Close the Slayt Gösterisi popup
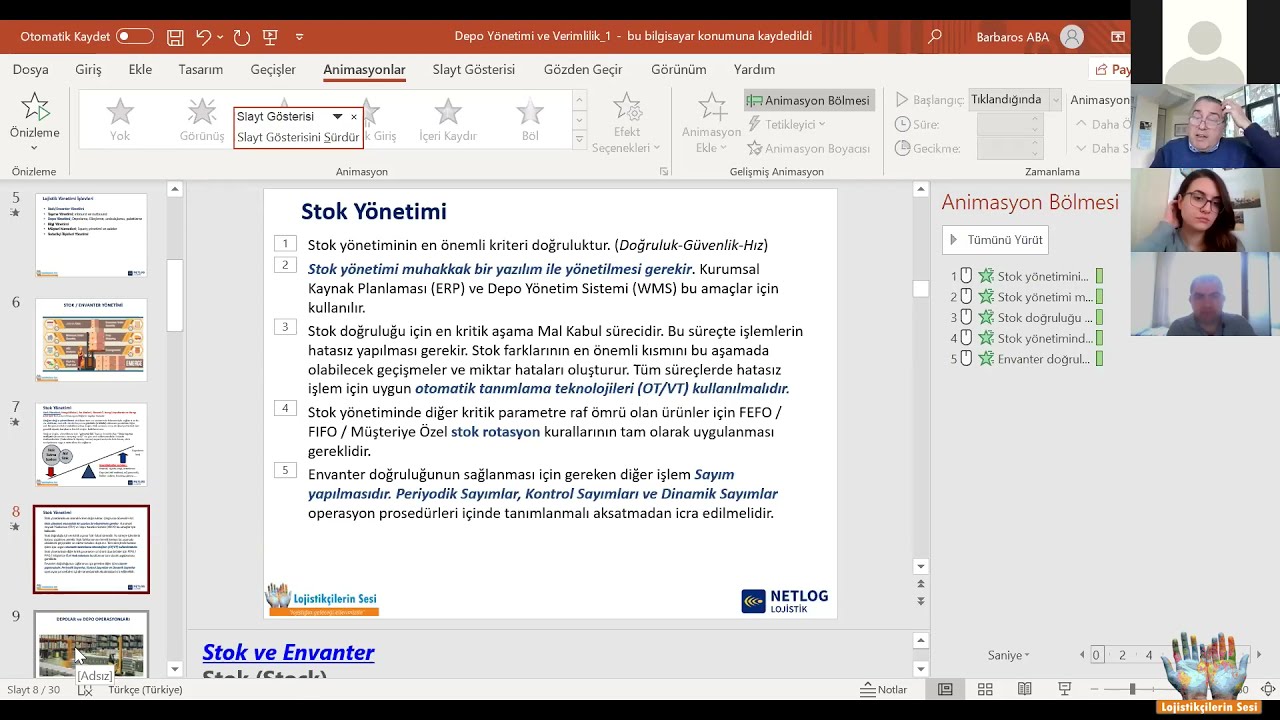The width and height of the screenshot is (1280, 720). 353,117
